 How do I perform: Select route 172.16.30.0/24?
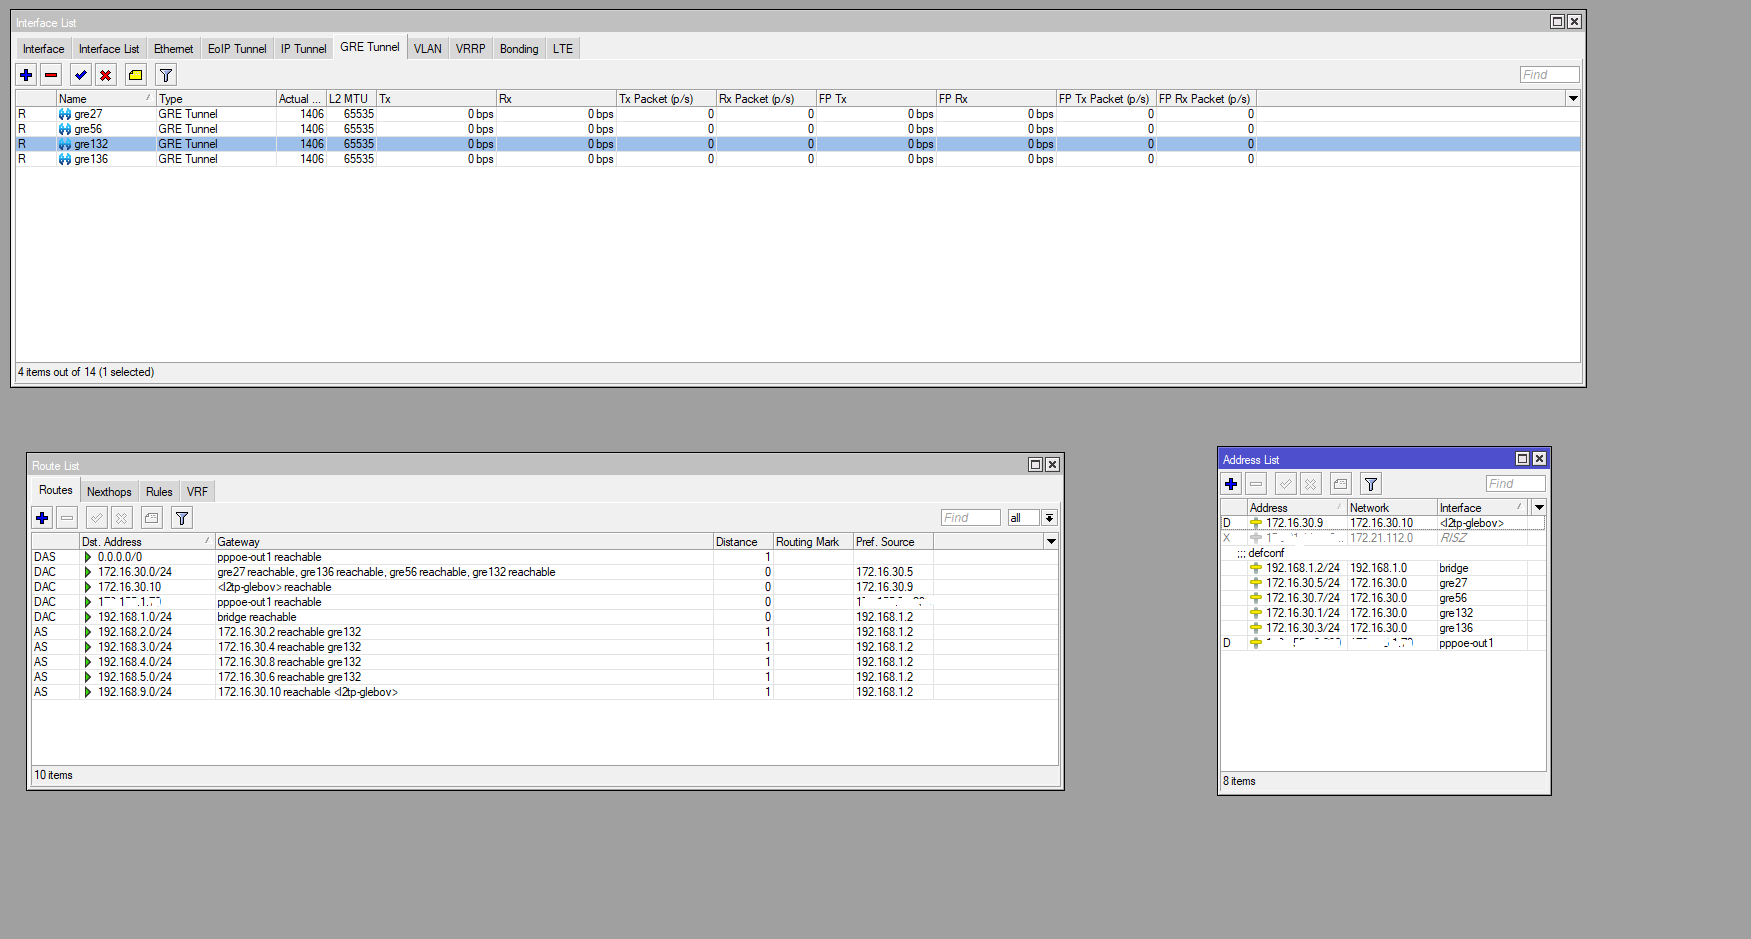coord(545,572)
